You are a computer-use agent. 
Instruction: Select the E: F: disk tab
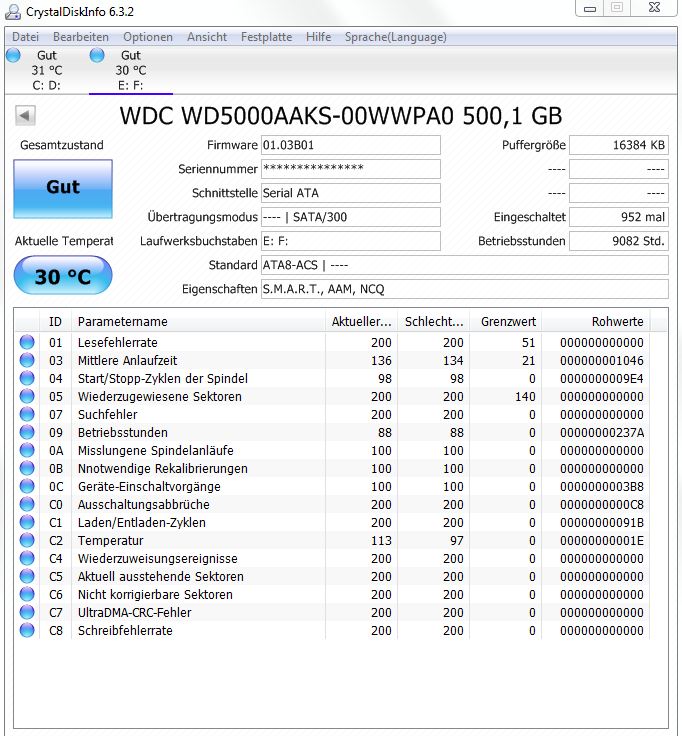[130, 70]
